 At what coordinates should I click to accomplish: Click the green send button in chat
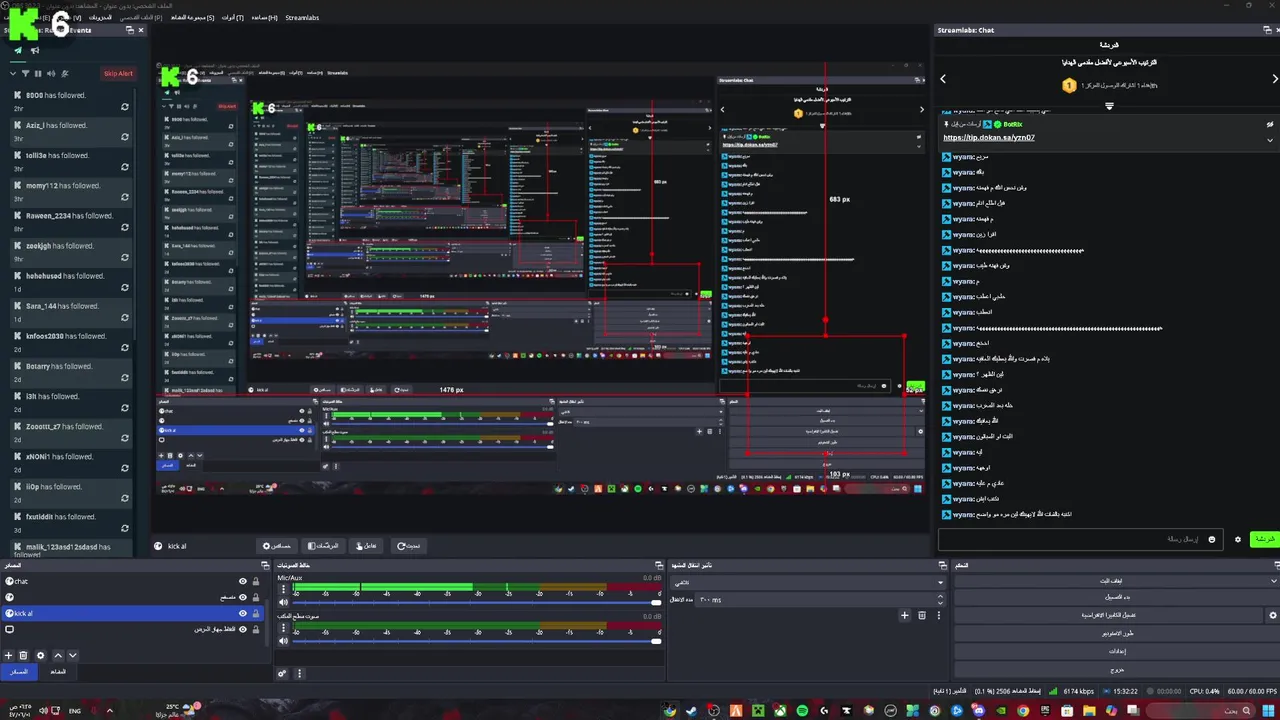tap(1265, 539)
